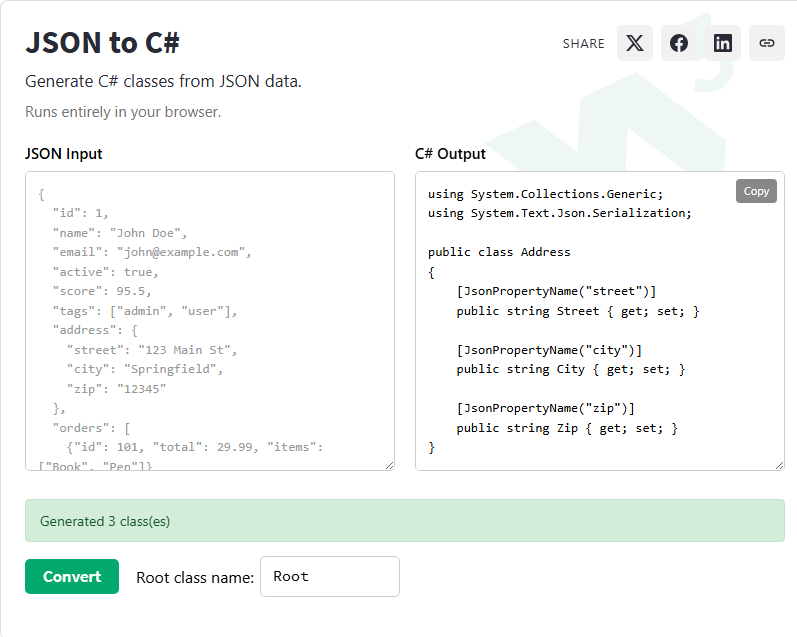Screen dimensions: 797x637
Task: Click 'Runs entirely in your browser.' text
Action: (x=123, y=112)
